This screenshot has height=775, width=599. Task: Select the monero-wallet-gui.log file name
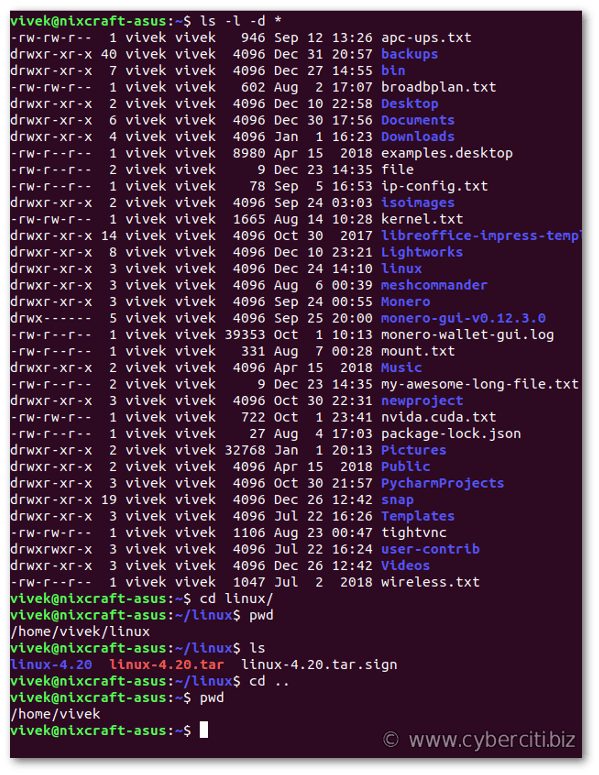468,335
